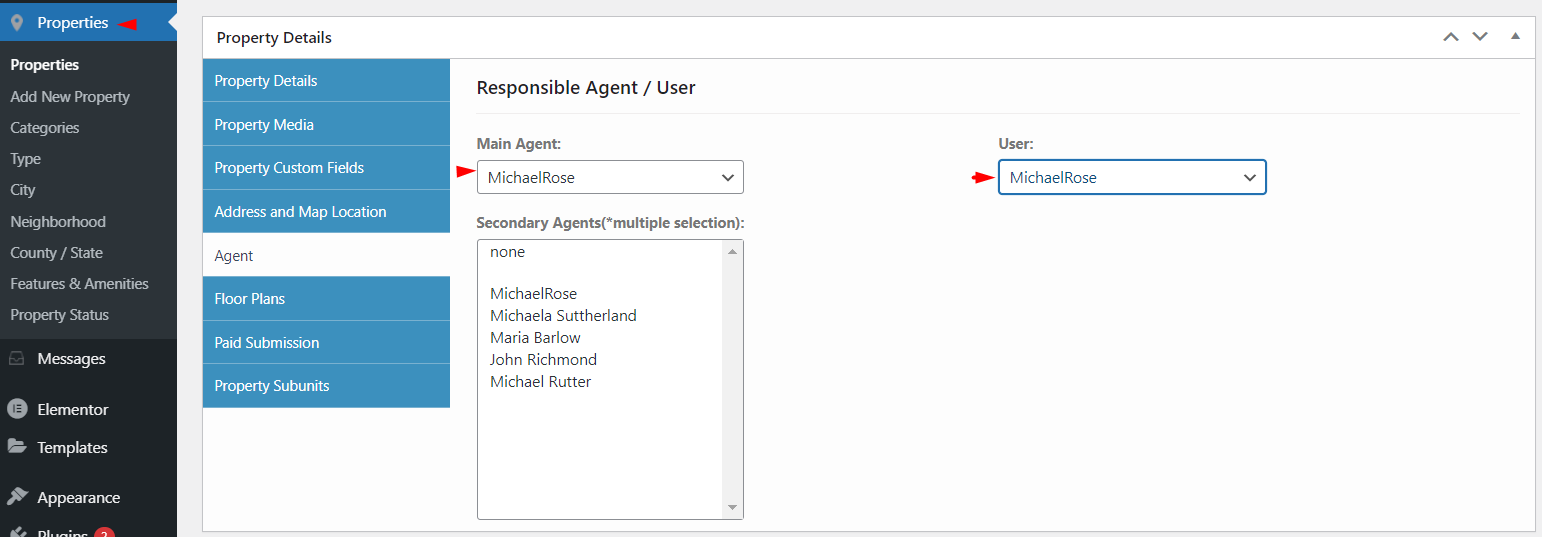Image resolution: width=1542 pixels, height=537 pixels.
Task: Open the Categories submenu link
Action: (x=45, y=127)
